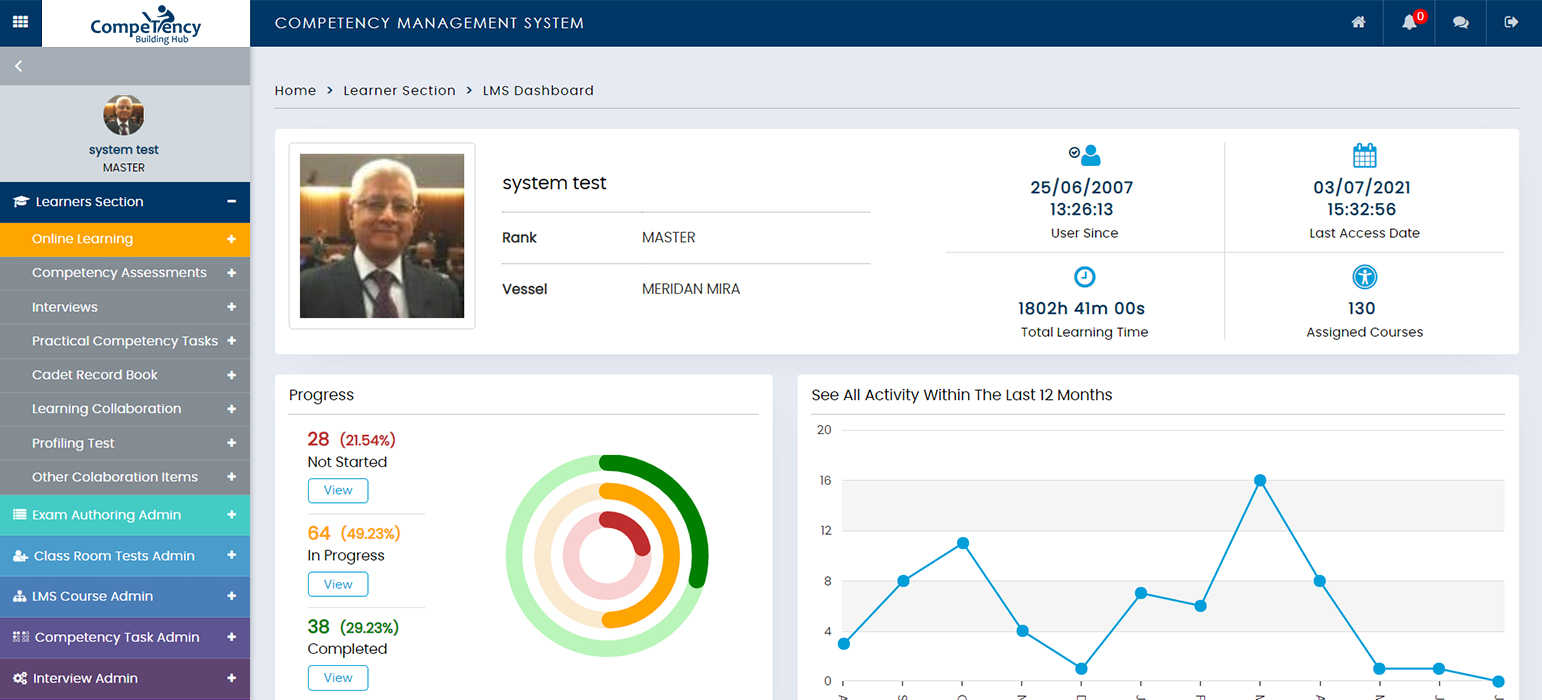This screenshot has width=1542, height=700.
Task: View the Not Started courses
Action: point(338,491)
